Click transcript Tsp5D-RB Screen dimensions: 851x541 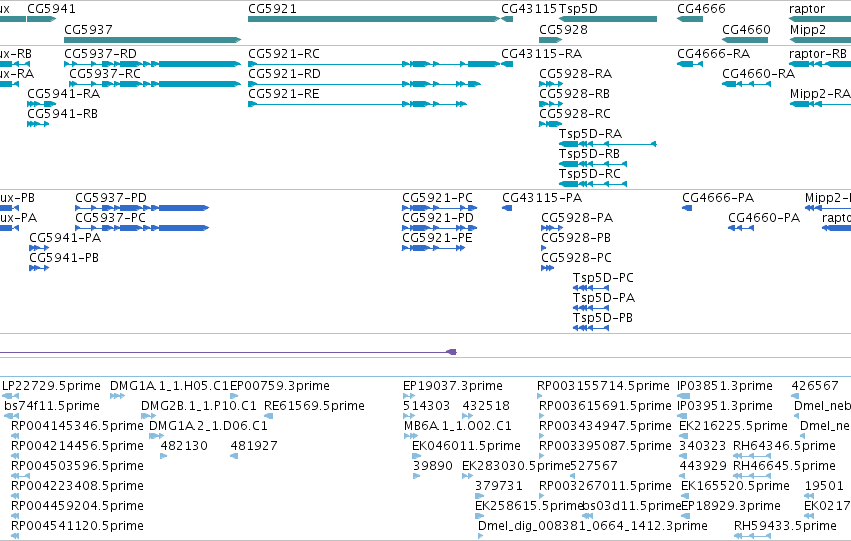pyautogui.click(x=593, y=164)
